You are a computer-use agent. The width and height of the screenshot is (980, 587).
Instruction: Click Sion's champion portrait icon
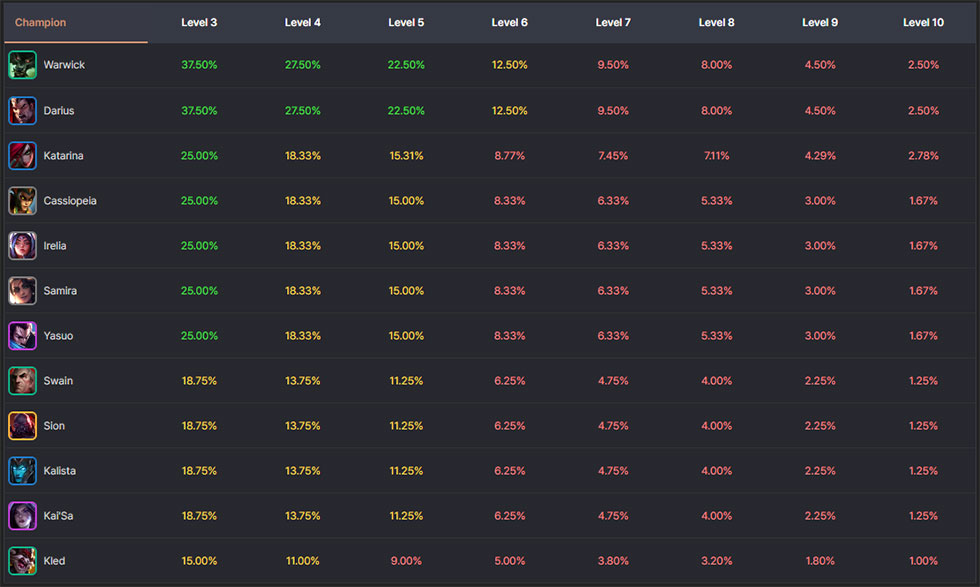(22, 426)
